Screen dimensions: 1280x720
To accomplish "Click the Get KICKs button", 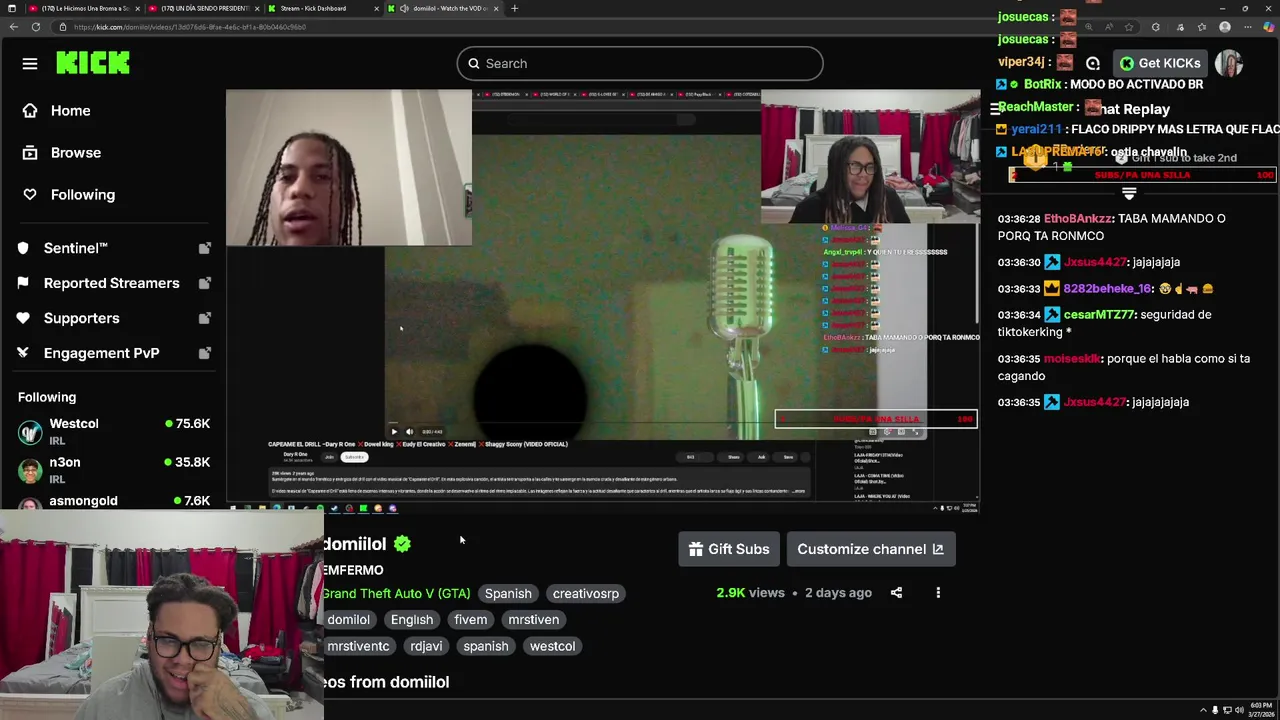I will (x=1159, y=63).
